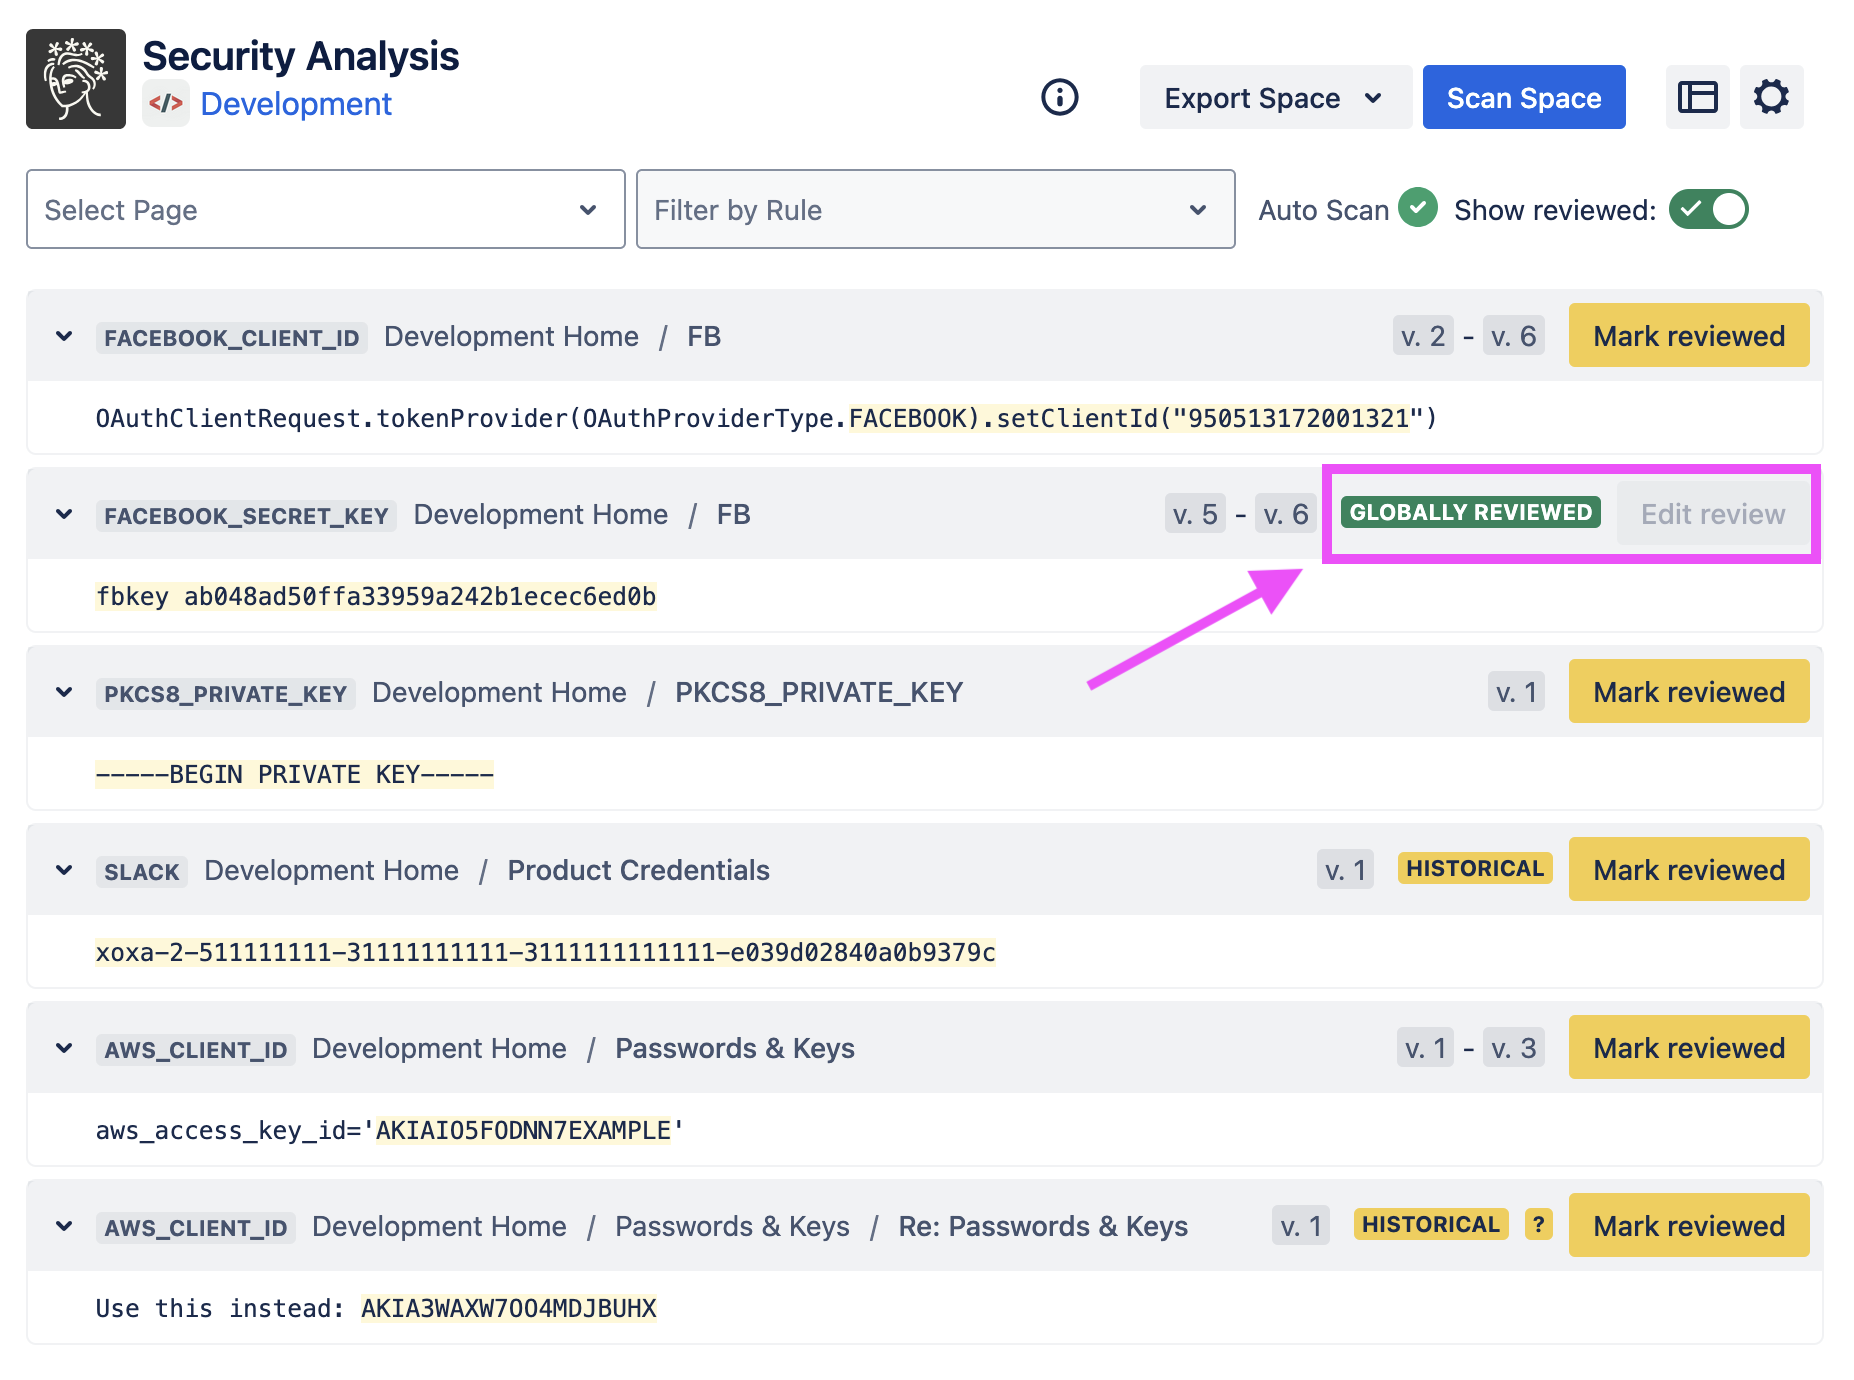Open the Select Page dropdown
Image resolution: width=1854 pixels, height=1380 pixels.
[325, 209]
